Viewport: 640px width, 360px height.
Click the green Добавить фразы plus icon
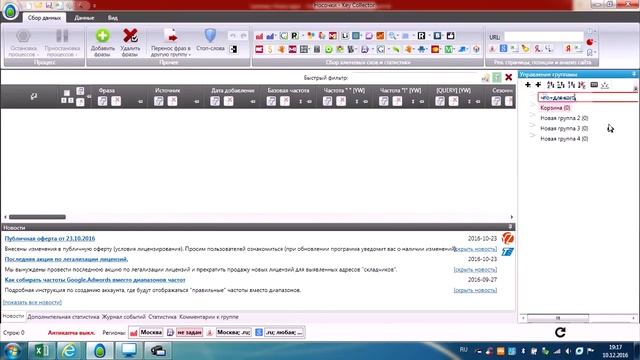[102, 36]
